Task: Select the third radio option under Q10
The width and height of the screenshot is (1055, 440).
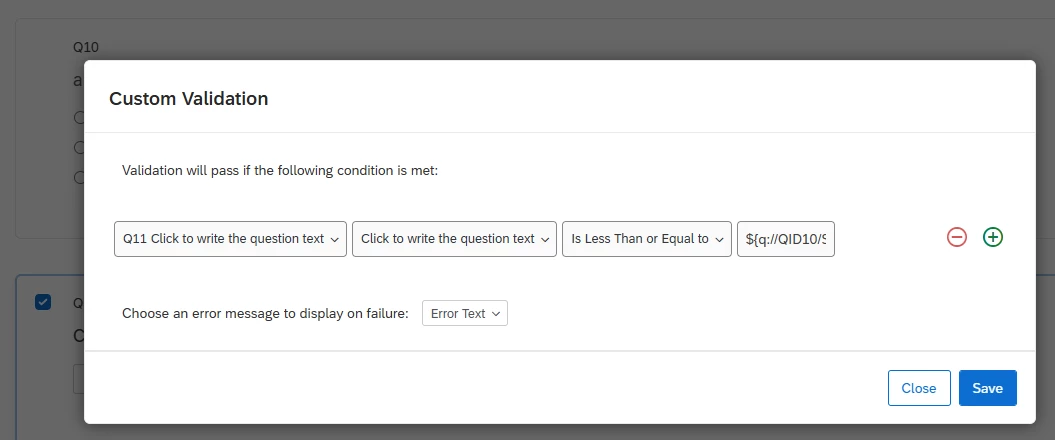Action: [x=78, y=178]
